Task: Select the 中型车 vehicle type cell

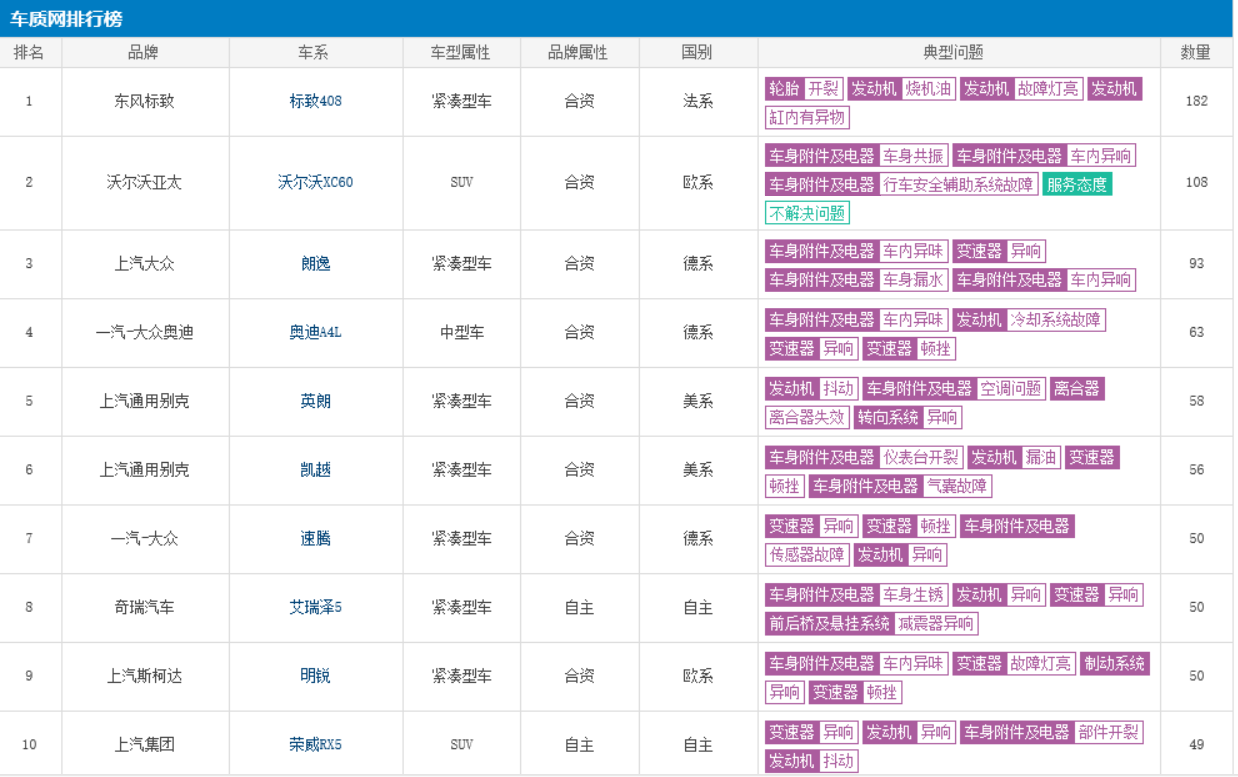Action: click(462, 332)
